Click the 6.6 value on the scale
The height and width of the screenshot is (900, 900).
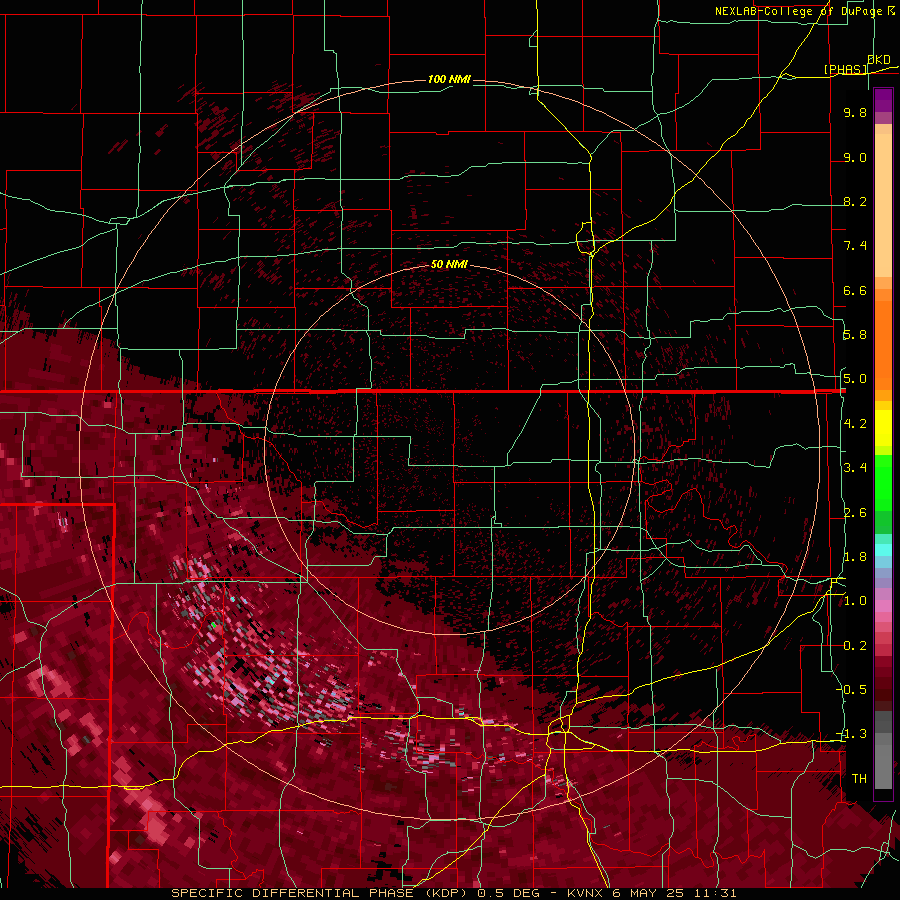[855, 290]
